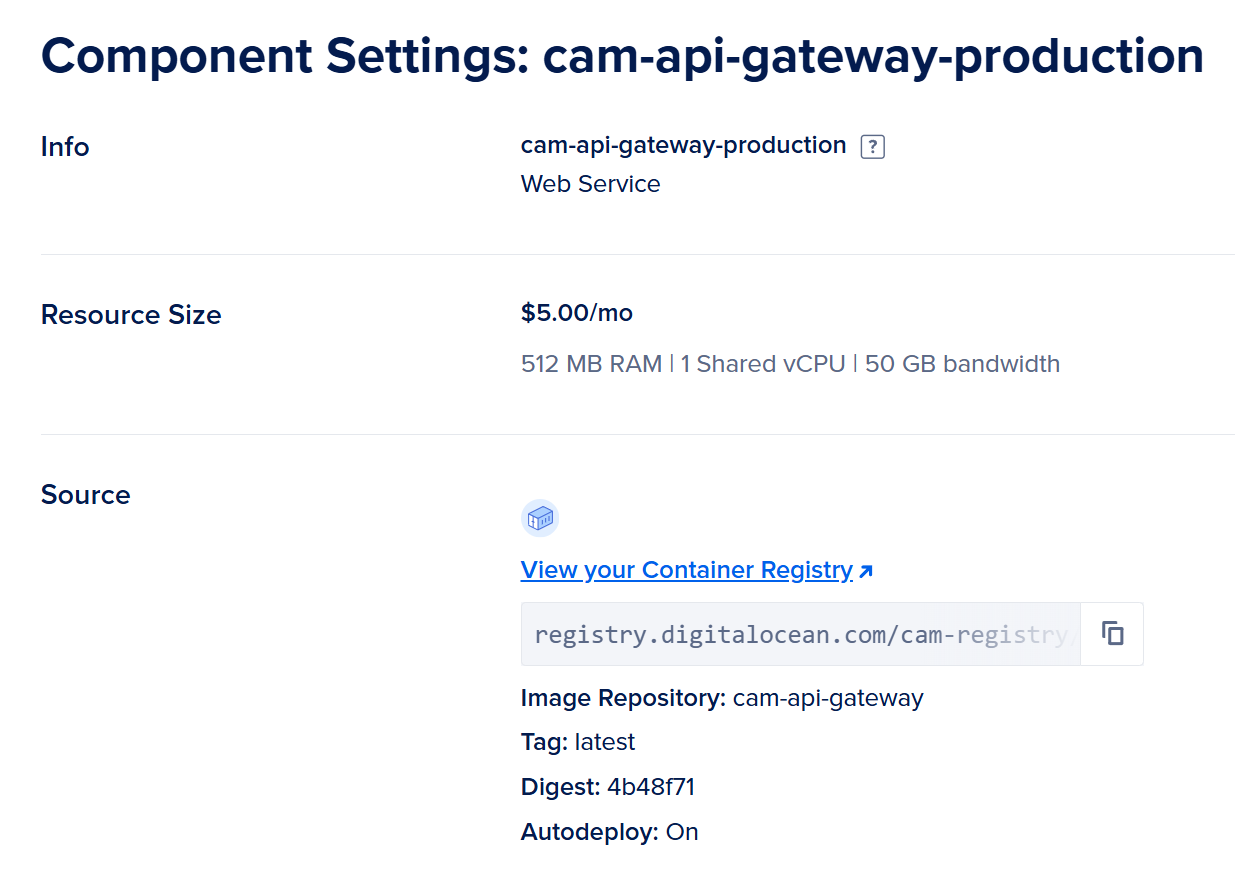The height and width of the screenshot is (879, 1235).
Task: Open the View your Container Registry link
Action: coord(686,570)
